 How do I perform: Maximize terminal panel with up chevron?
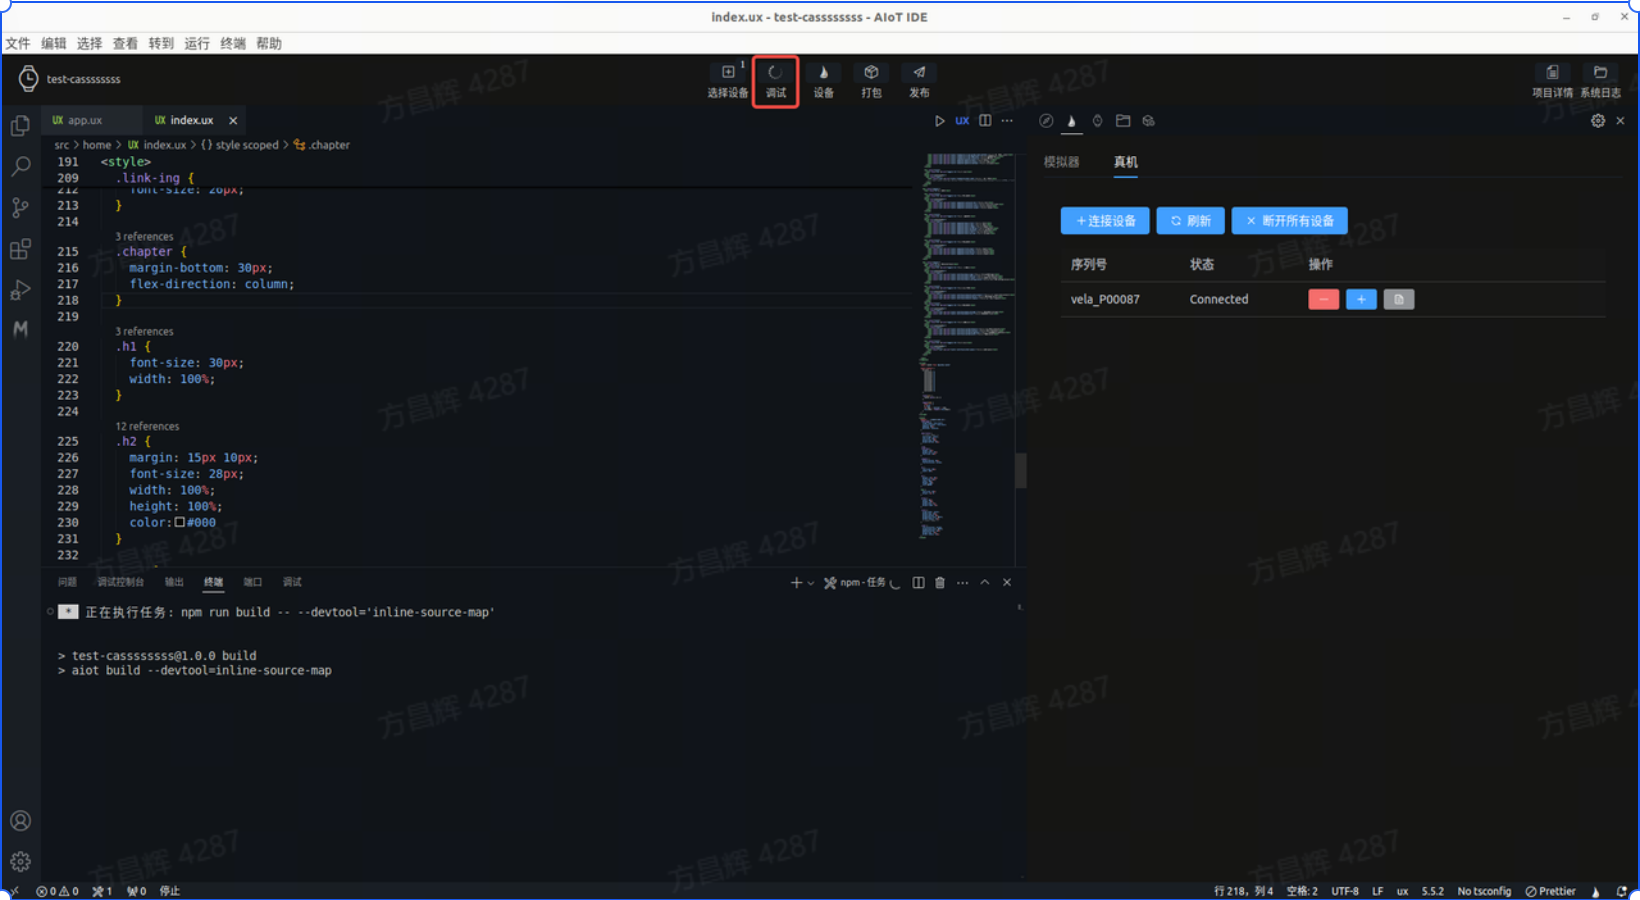click(x=985, y=583)
